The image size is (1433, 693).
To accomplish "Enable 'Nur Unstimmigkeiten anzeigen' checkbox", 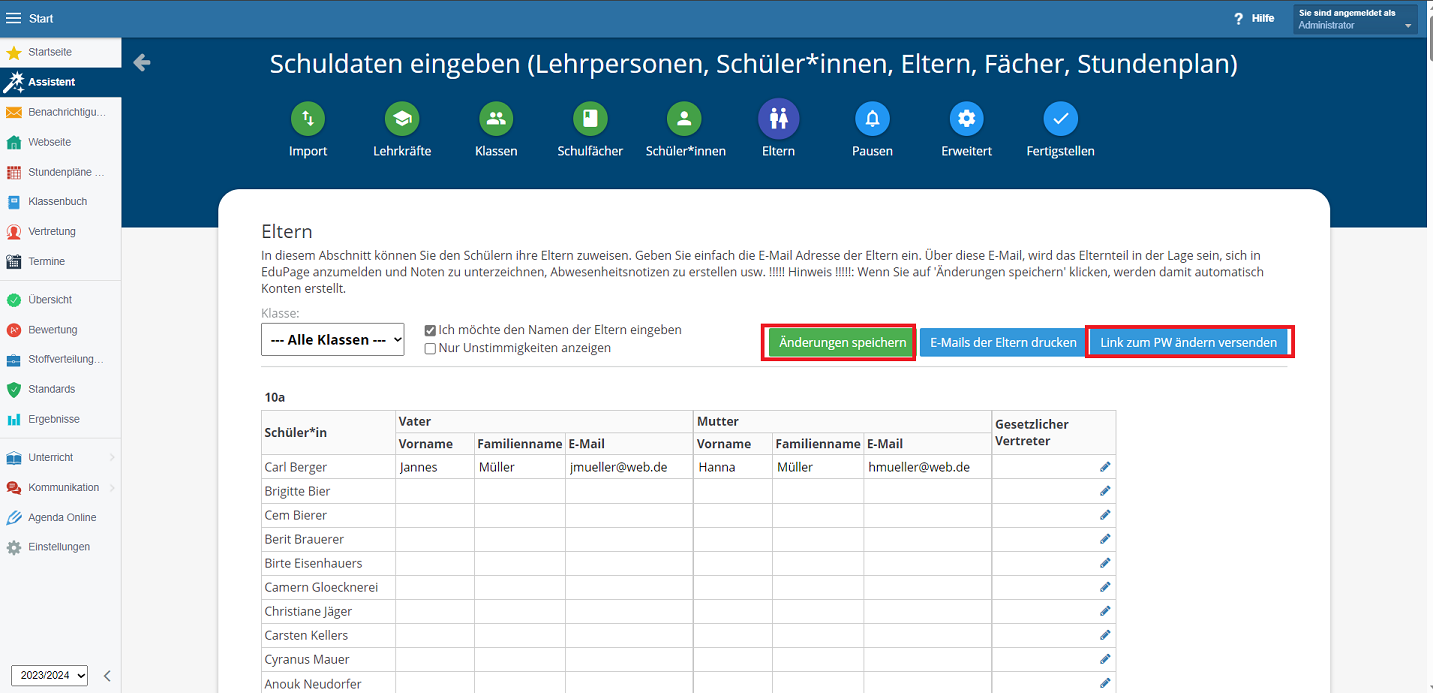I will 430,348.
